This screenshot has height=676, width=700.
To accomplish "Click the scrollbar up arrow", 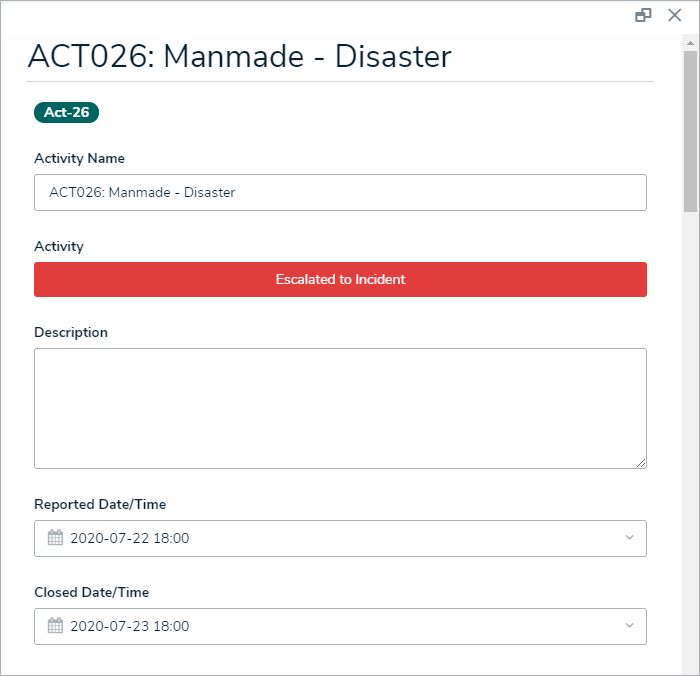I will tap(690, 44).
